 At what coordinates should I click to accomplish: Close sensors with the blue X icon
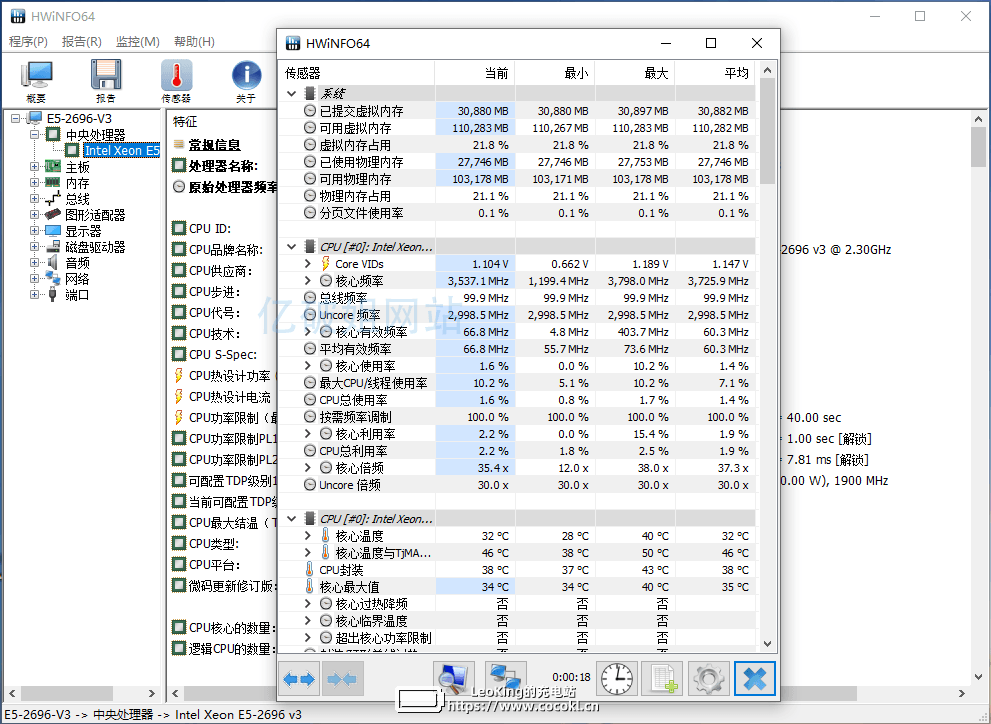(755, 679)
